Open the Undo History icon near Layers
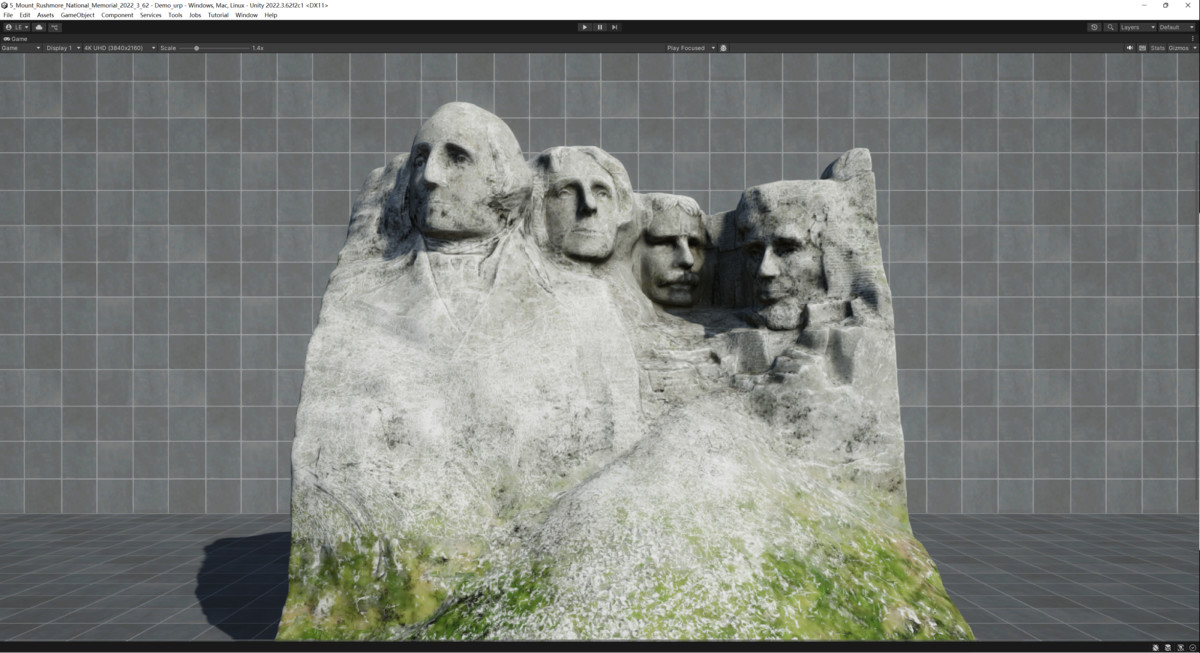This screenshot has height=653, width=1200. [x=1094, y=27]
